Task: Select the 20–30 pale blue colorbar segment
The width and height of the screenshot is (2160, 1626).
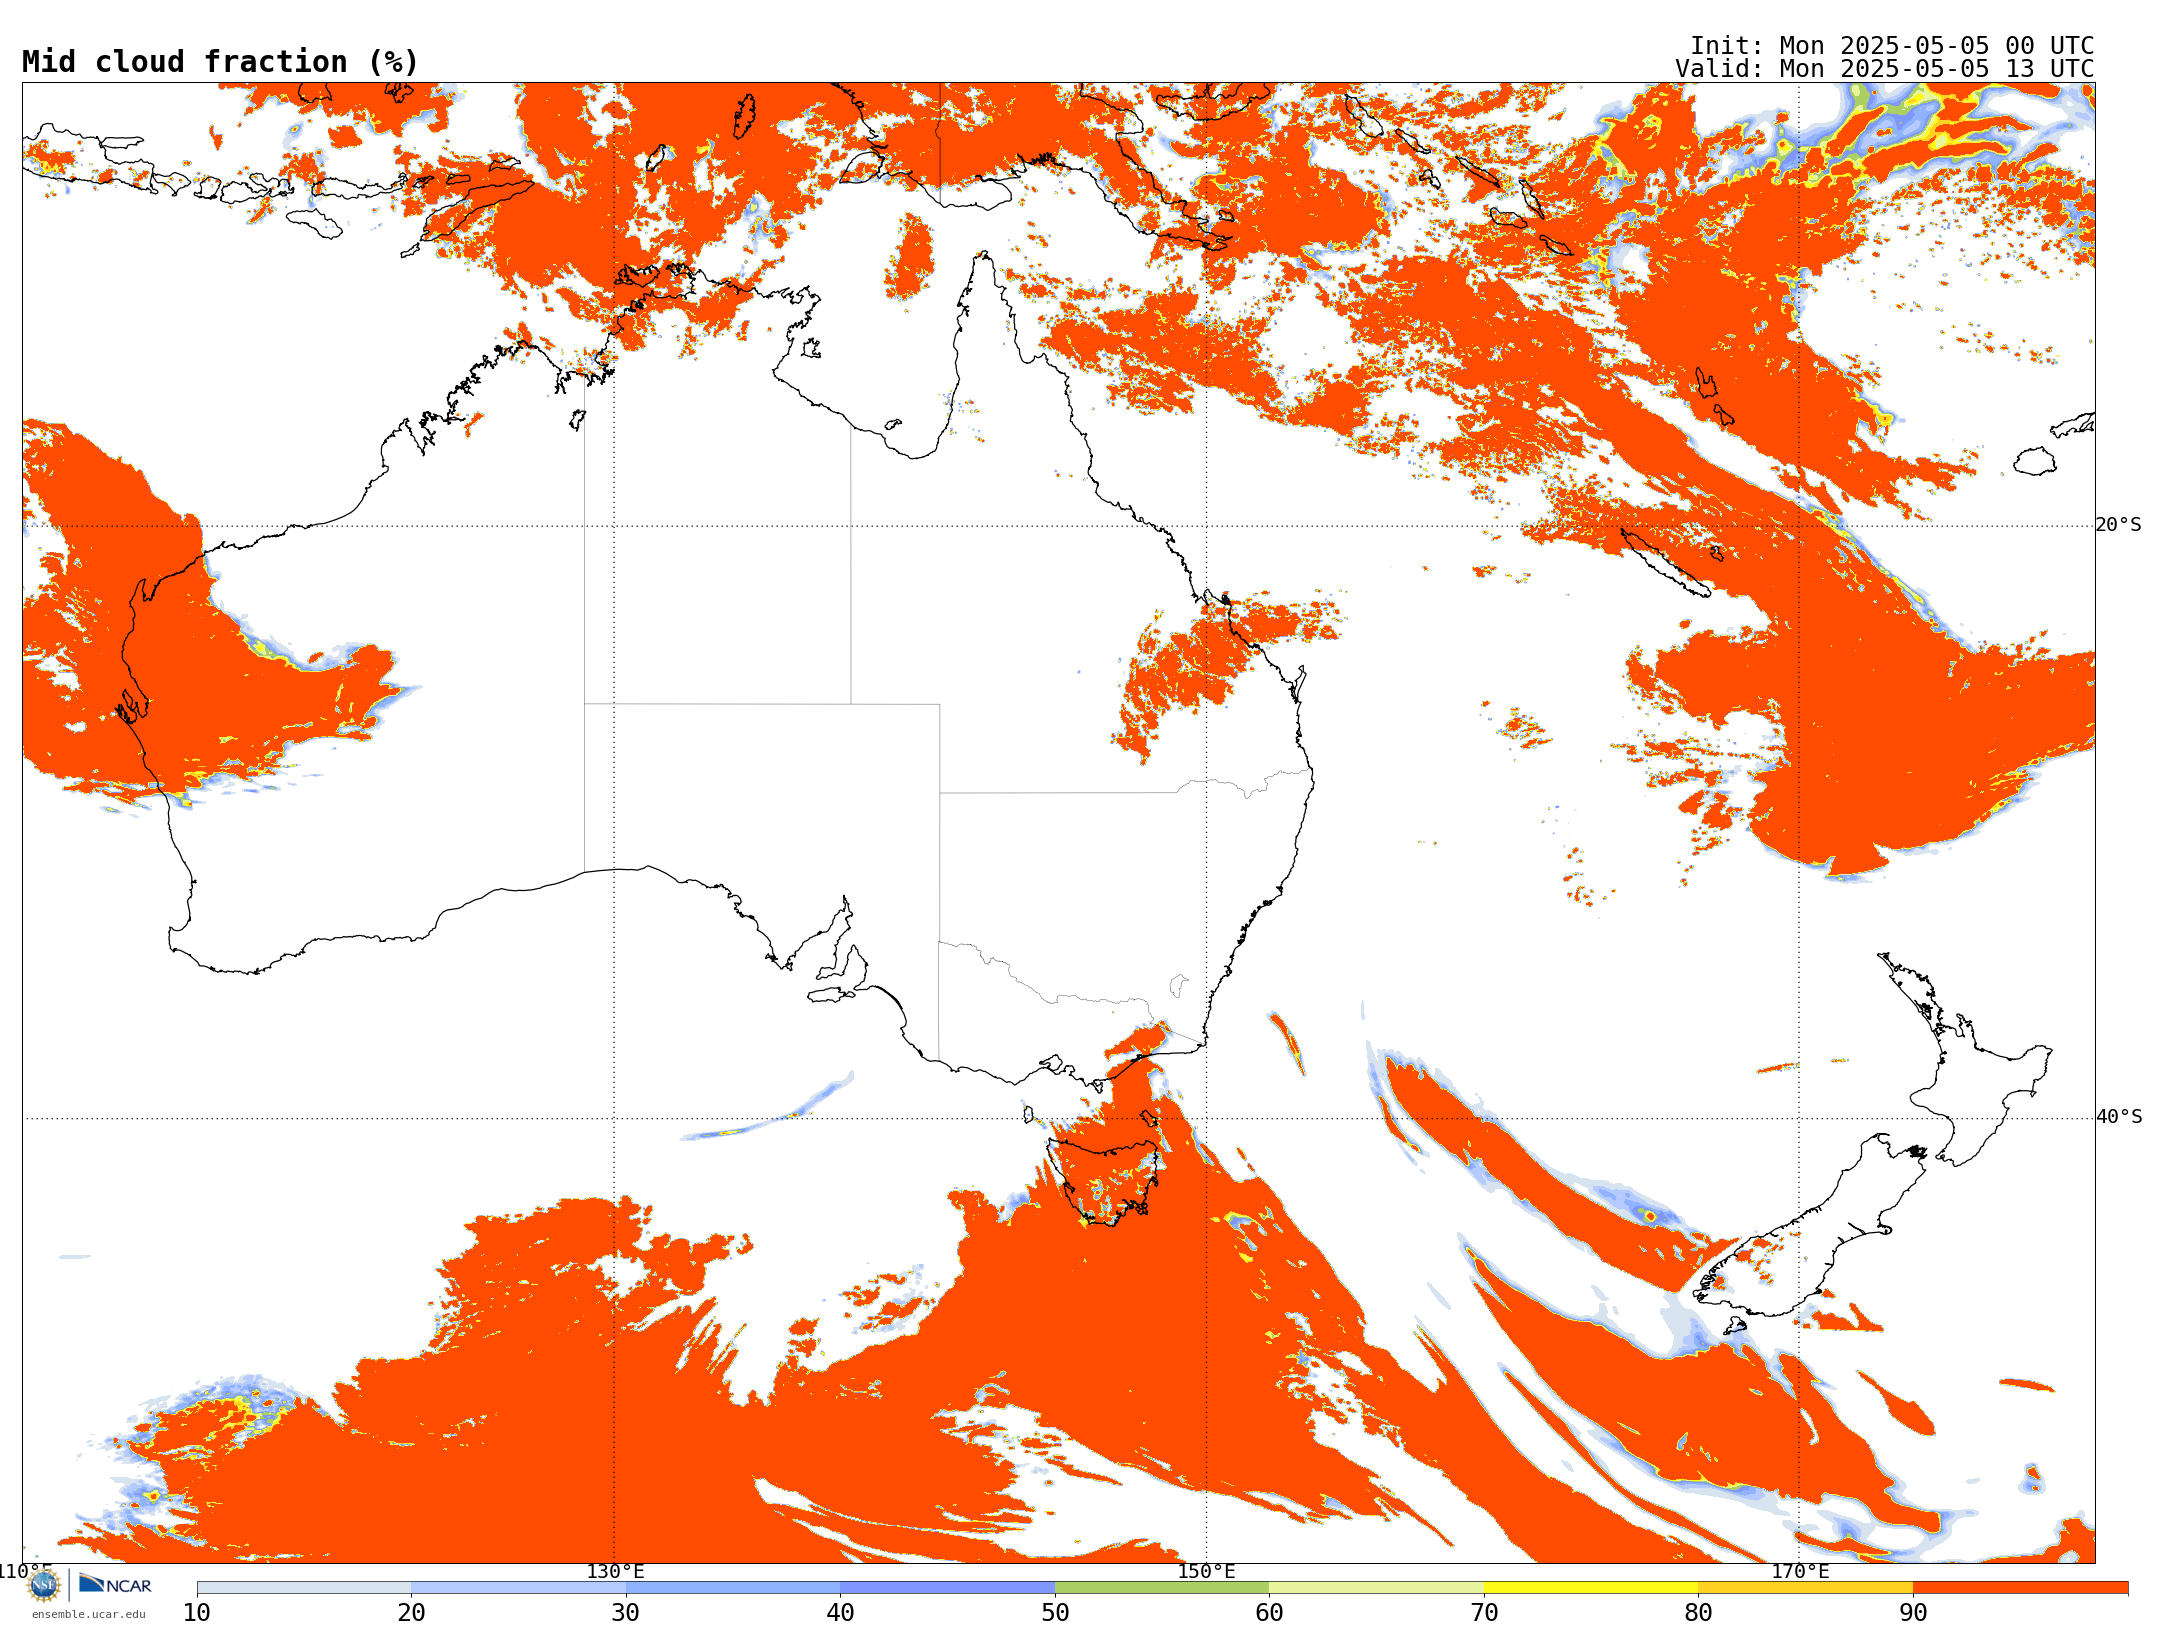Action: pyautogui.click(x=518, y=1588)
